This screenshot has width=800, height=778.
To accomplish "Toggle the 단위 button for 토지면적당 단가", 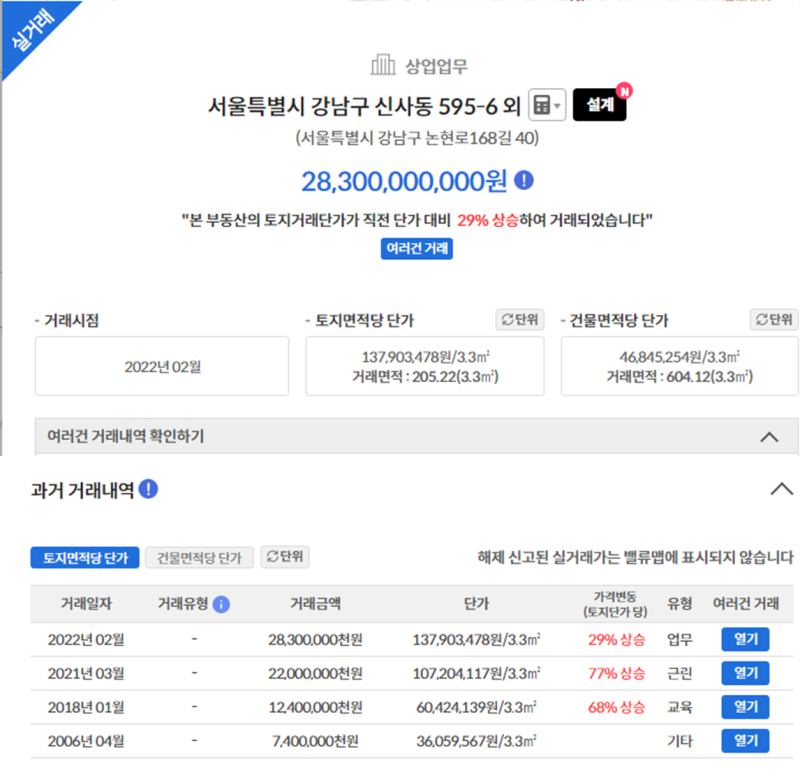I will (x=520, y=319).
